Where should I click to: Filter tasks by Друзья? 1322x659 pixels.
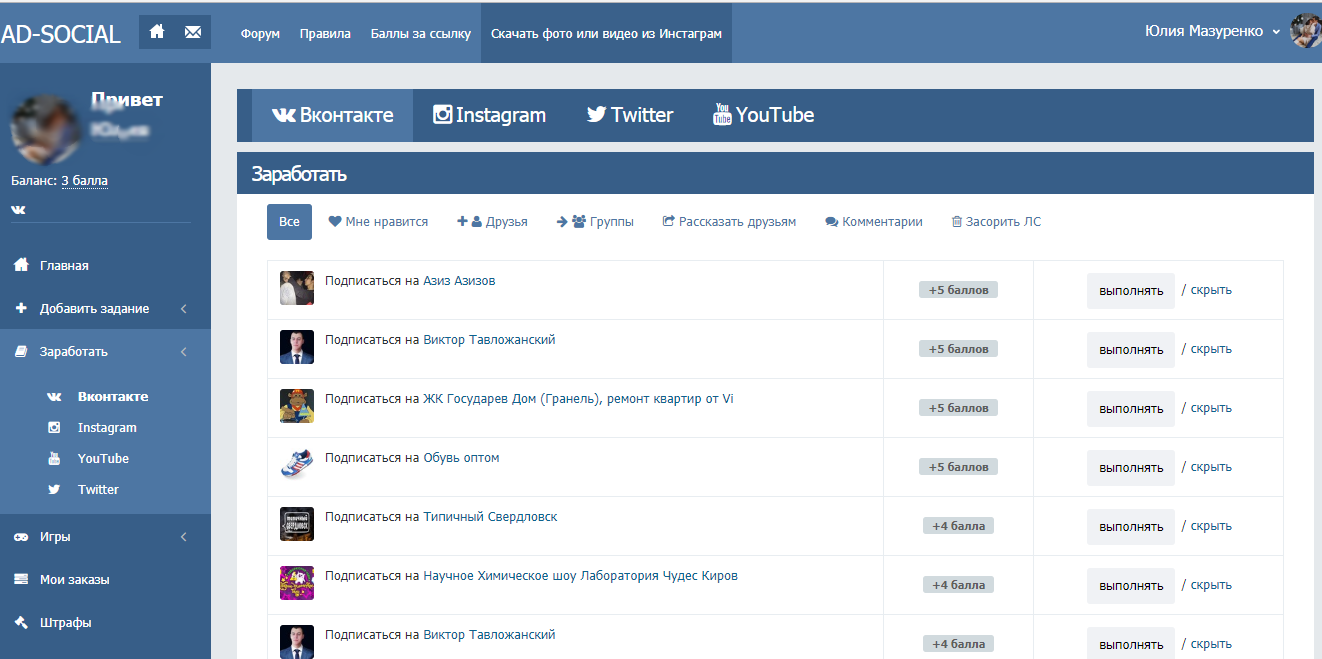pyautogui.click(x=492, y=222)
